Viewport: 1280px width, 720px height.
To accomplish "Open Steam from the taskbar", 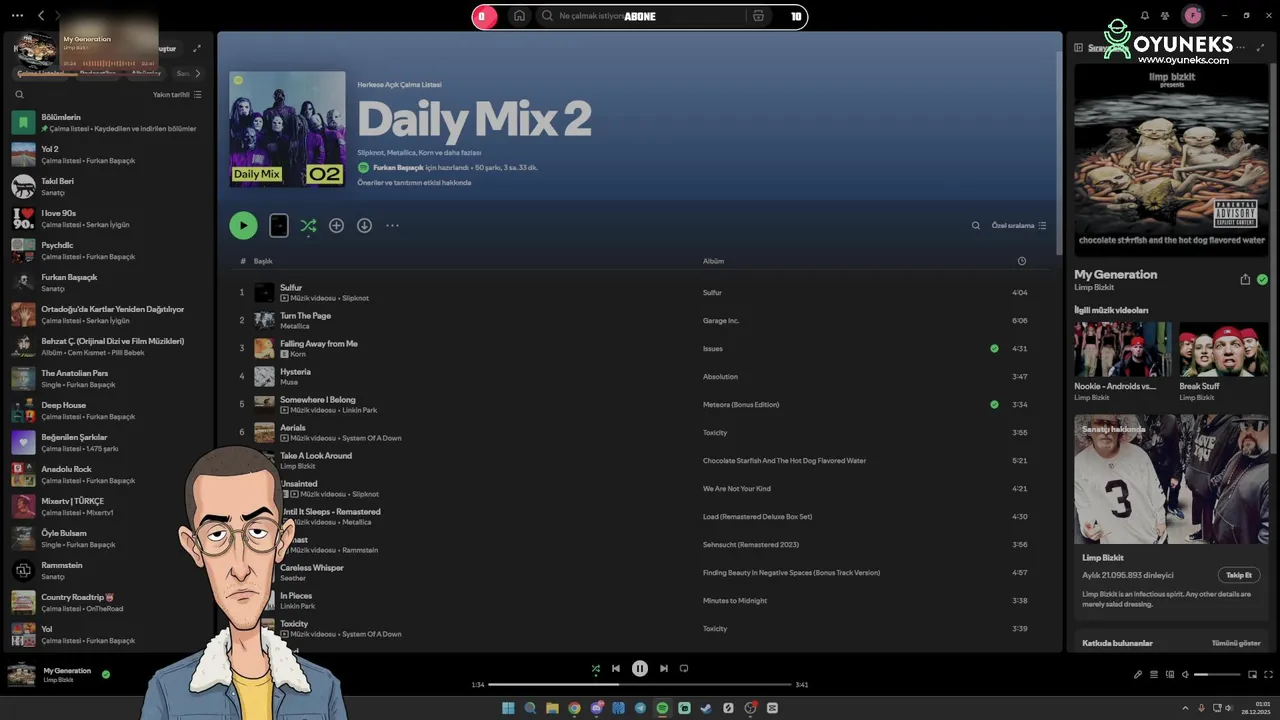I will [x=706, y=708].
